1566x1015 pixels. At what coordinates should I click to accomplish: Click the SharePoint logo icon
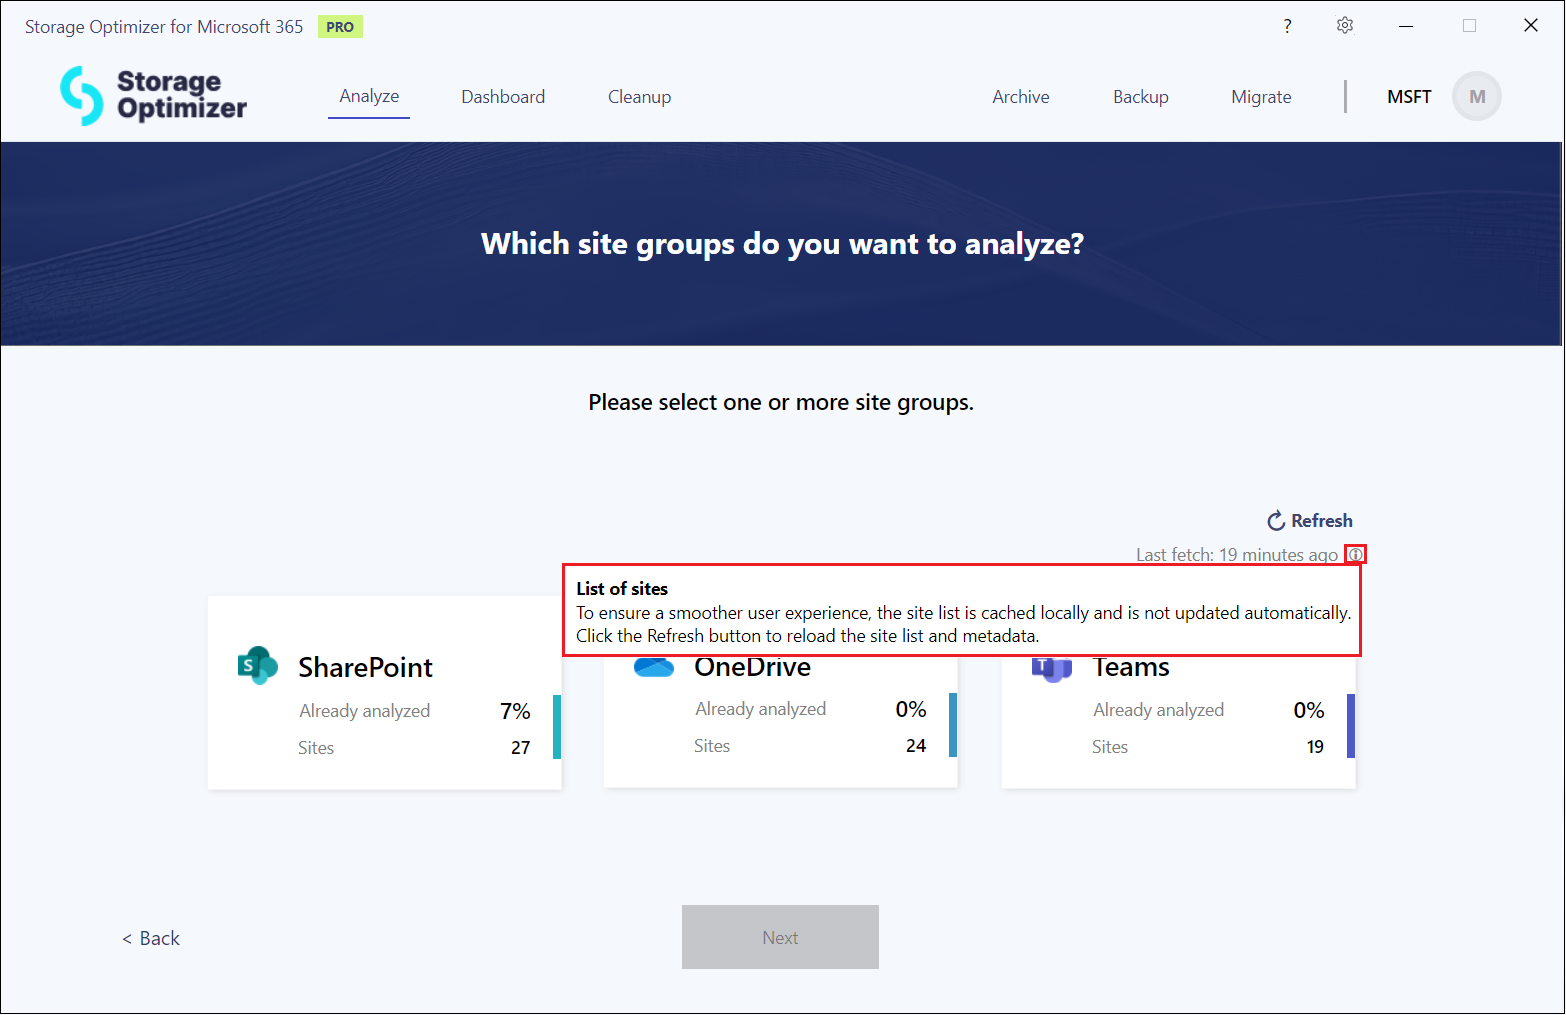tap(257, 666)
